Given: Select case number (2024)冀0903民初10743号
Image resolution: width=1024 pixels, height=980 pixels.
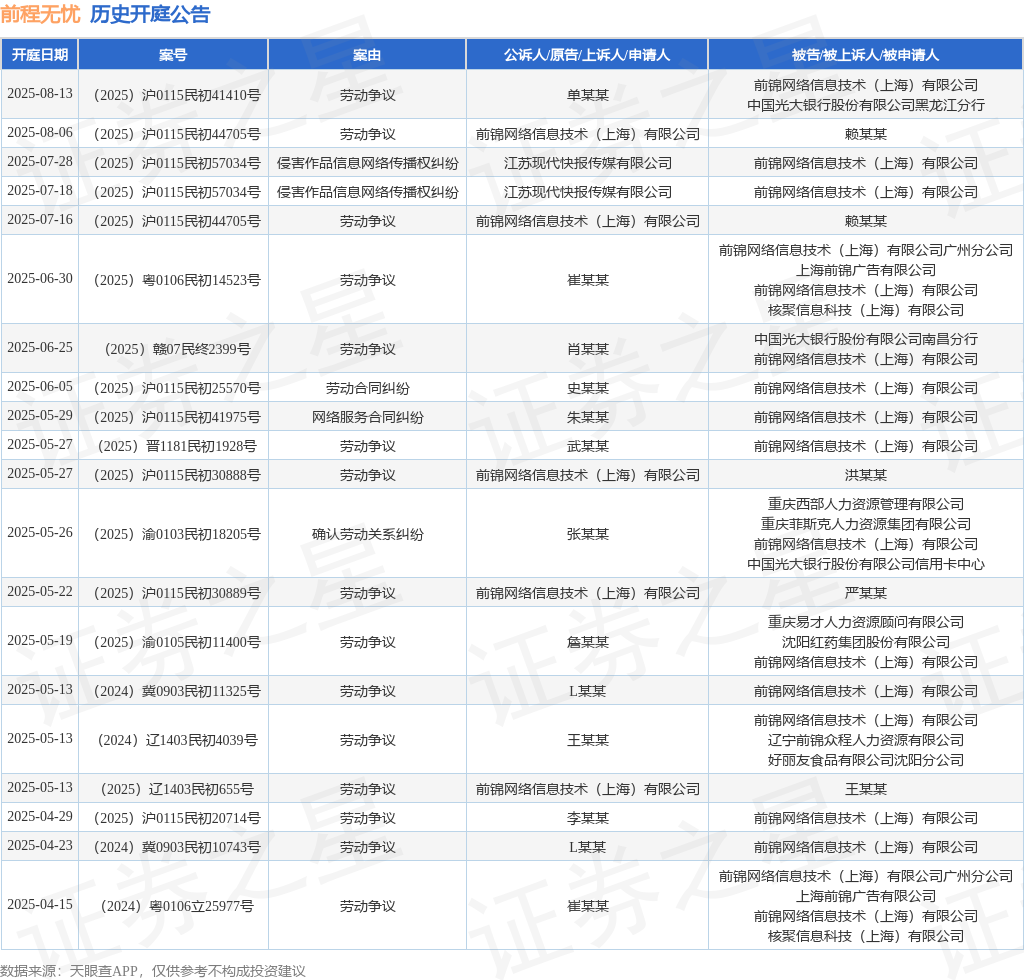Looking at the screenshot, I should pos(174,847).
